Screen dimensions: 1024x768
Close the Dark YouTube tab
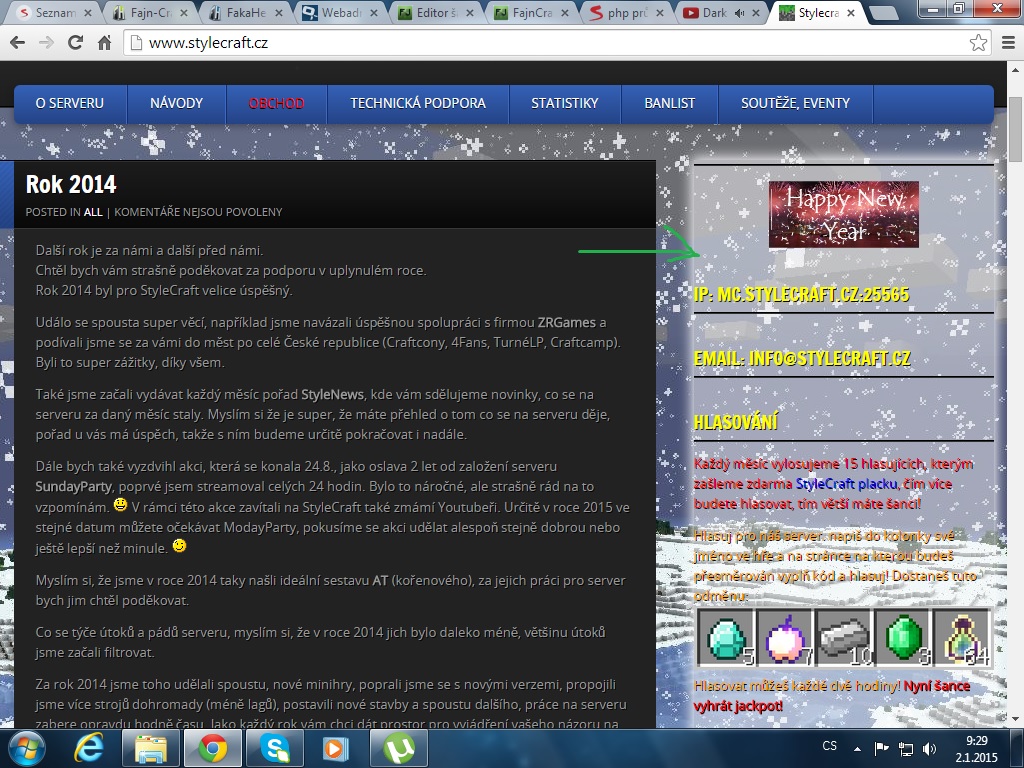756,12
